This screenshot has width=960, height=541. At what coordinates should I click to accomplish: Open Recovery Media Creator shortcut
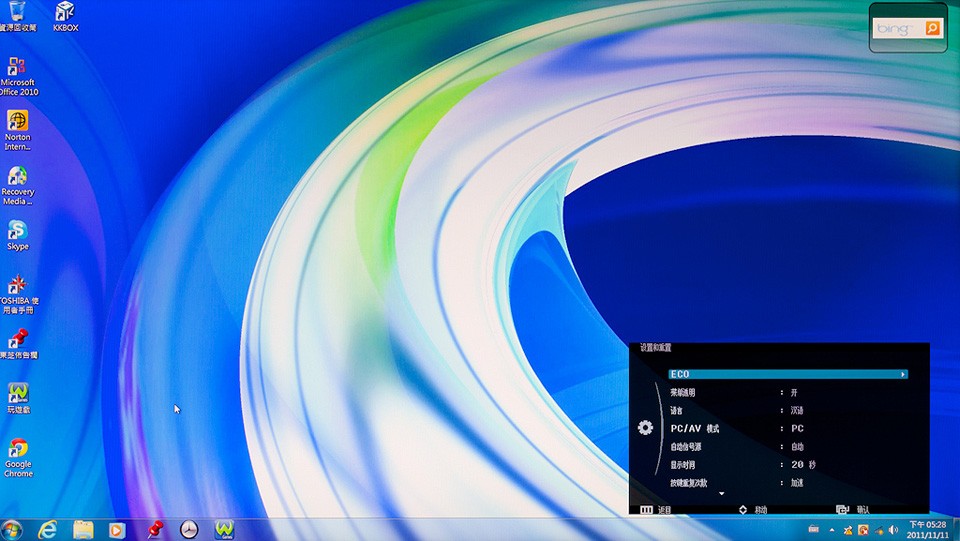(x=17, y=177)
